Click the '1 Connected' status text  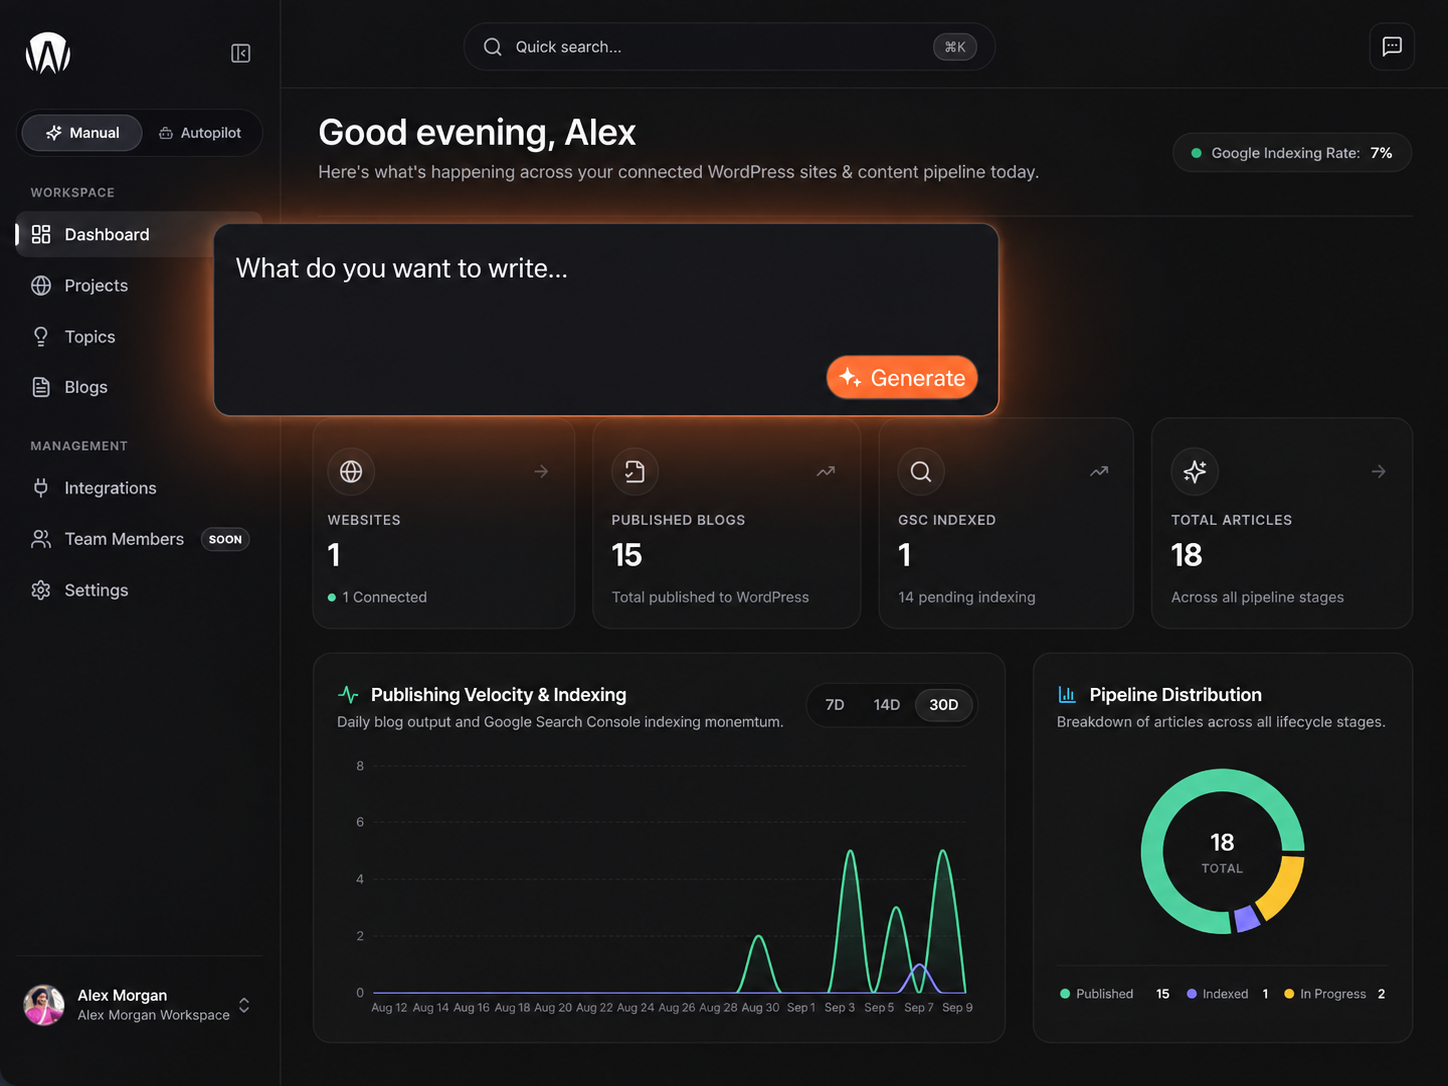[385, 597]
